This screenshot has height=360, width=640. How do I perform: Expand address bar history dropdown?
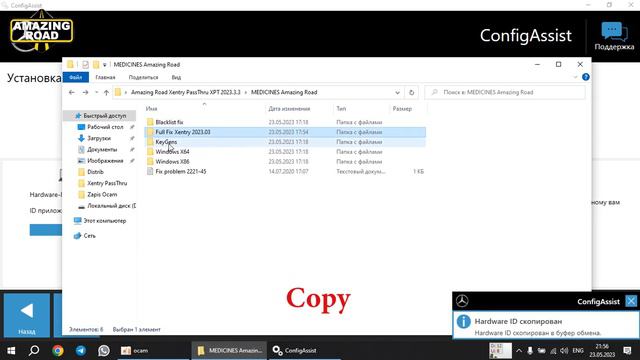(x=397, y=93)
